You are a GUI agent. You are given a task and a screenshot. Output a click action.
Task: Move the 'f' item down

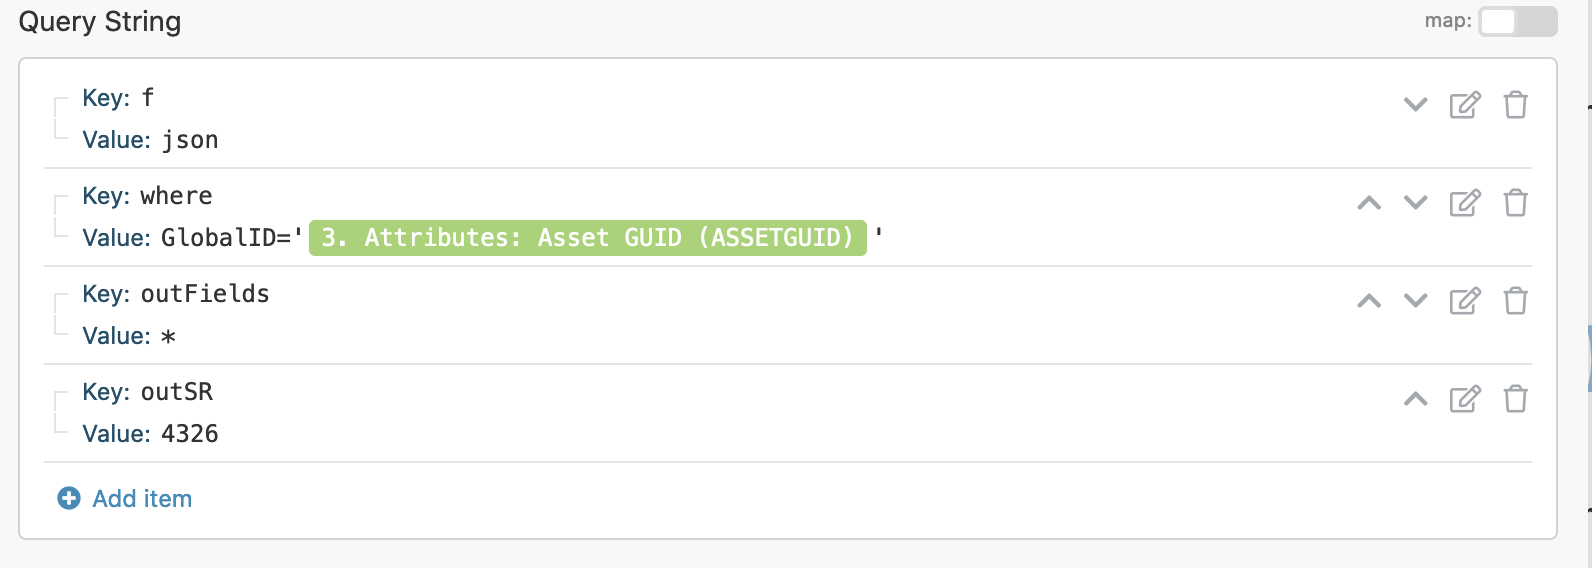tap(1415, 104)
